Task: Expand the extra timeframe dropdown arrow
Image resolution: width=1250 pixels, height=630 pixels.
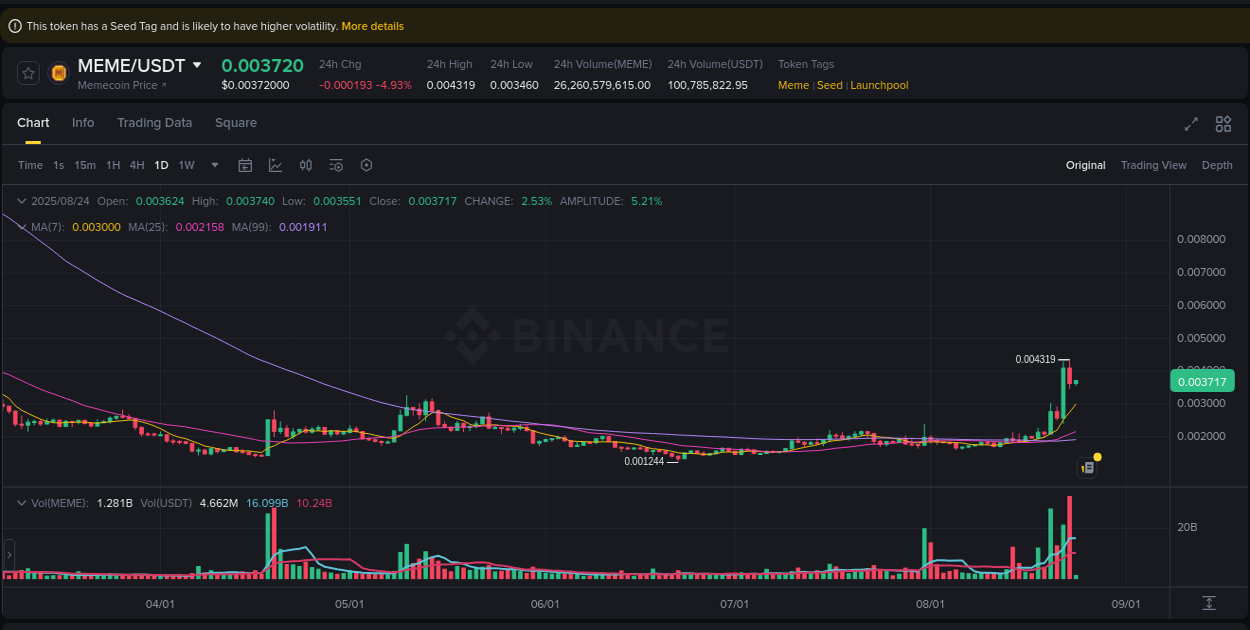Action: pyautogui.click(x=214, y=164)
